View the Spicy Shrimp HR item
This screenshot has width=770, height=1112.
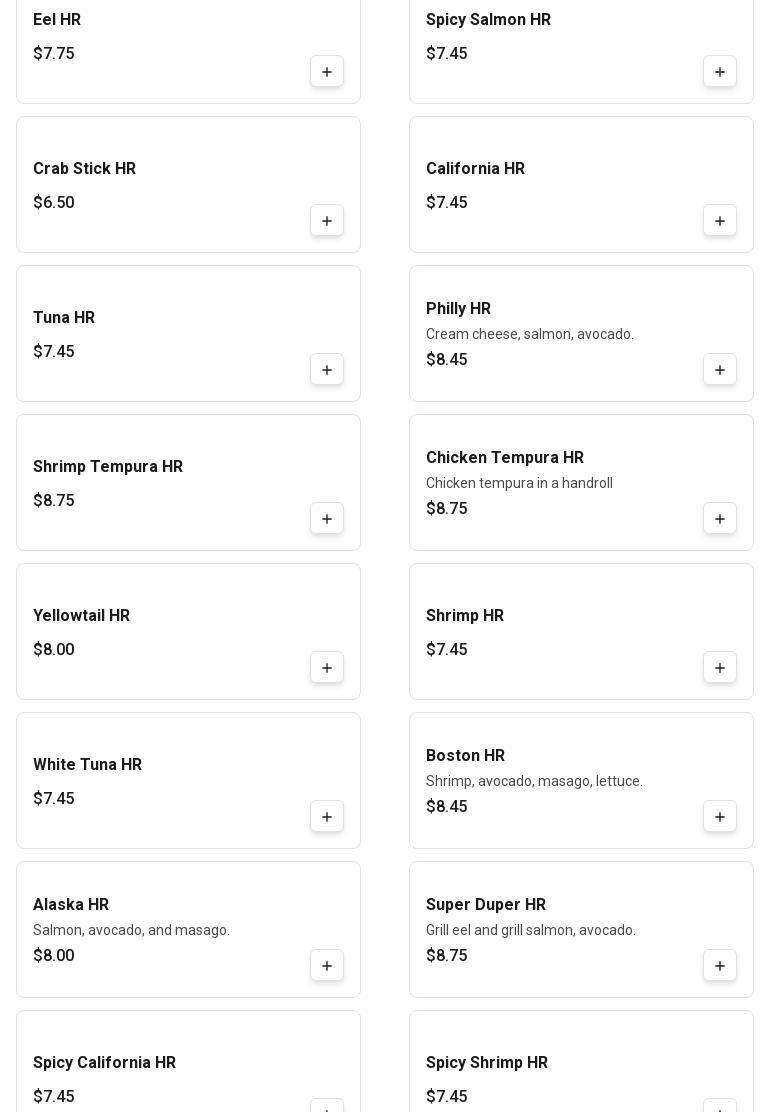click(487, 1063)
